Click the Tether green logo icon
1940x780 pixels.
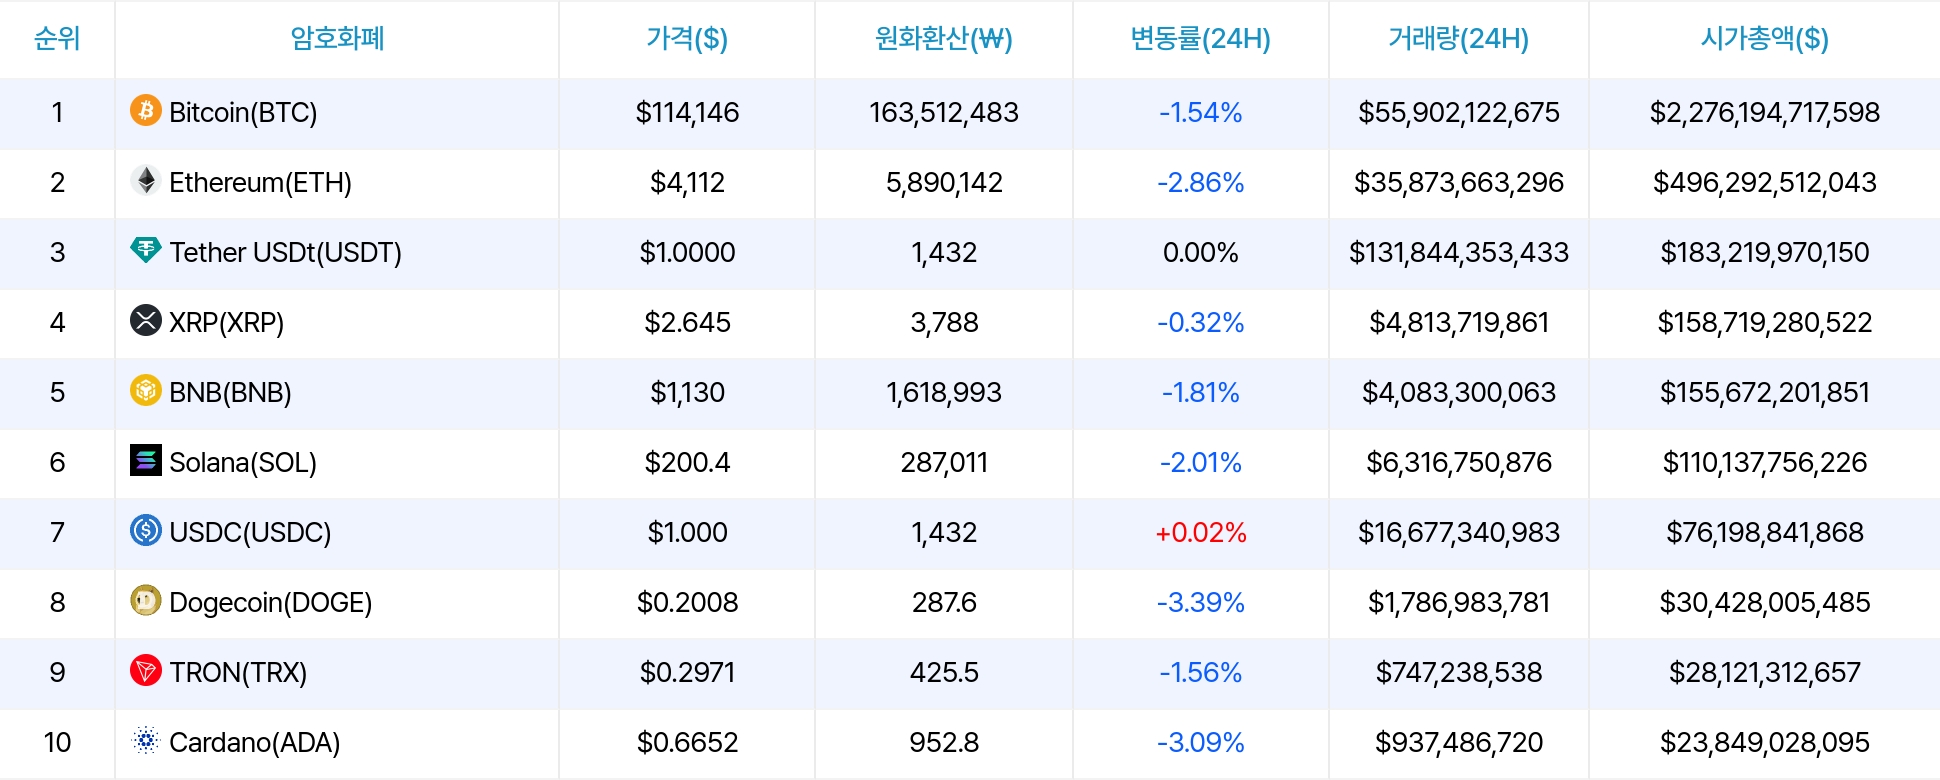(x=146, y=250)
